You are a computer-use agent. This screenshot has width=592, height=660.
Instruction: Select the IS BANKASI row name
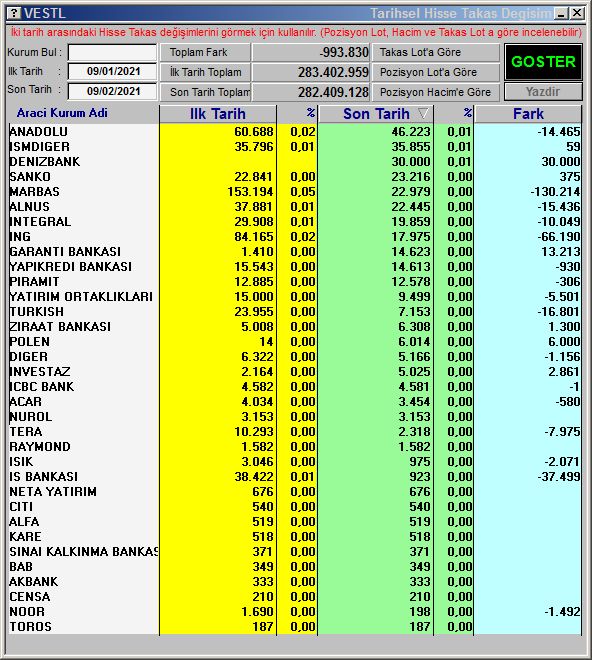pos(43,477)
